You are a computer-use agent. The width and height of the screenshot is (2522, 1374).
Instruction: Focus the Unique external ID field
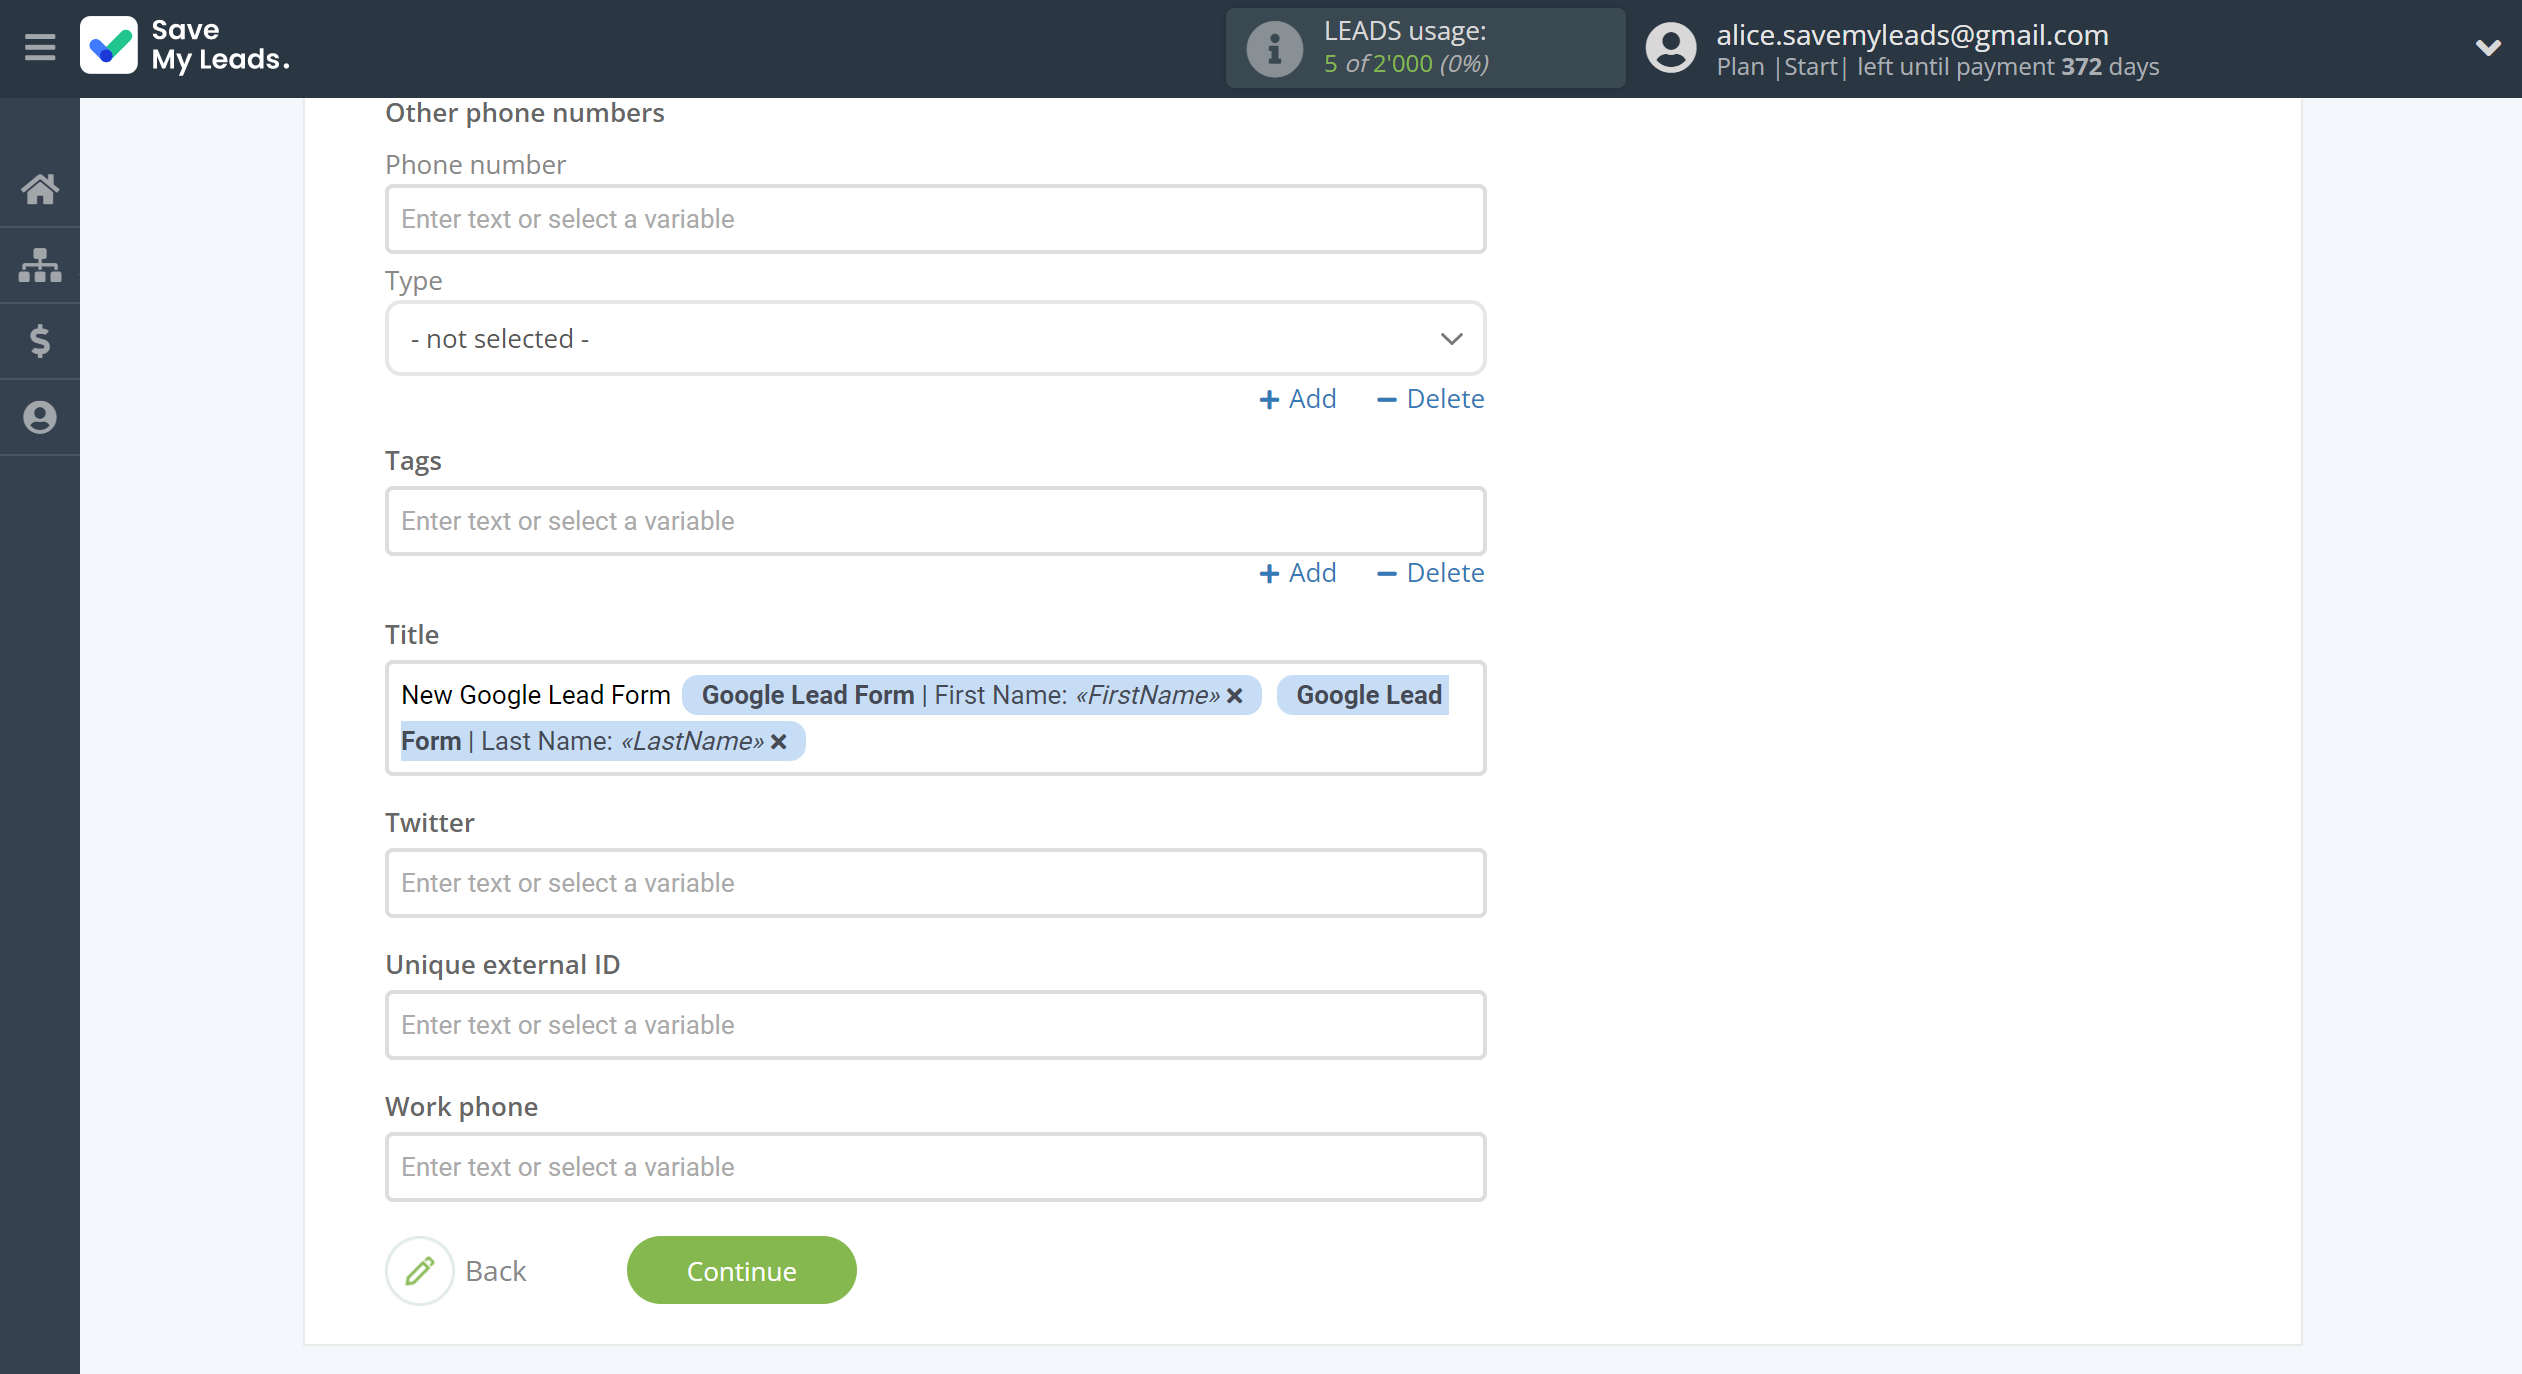(x=935, y=1025)
